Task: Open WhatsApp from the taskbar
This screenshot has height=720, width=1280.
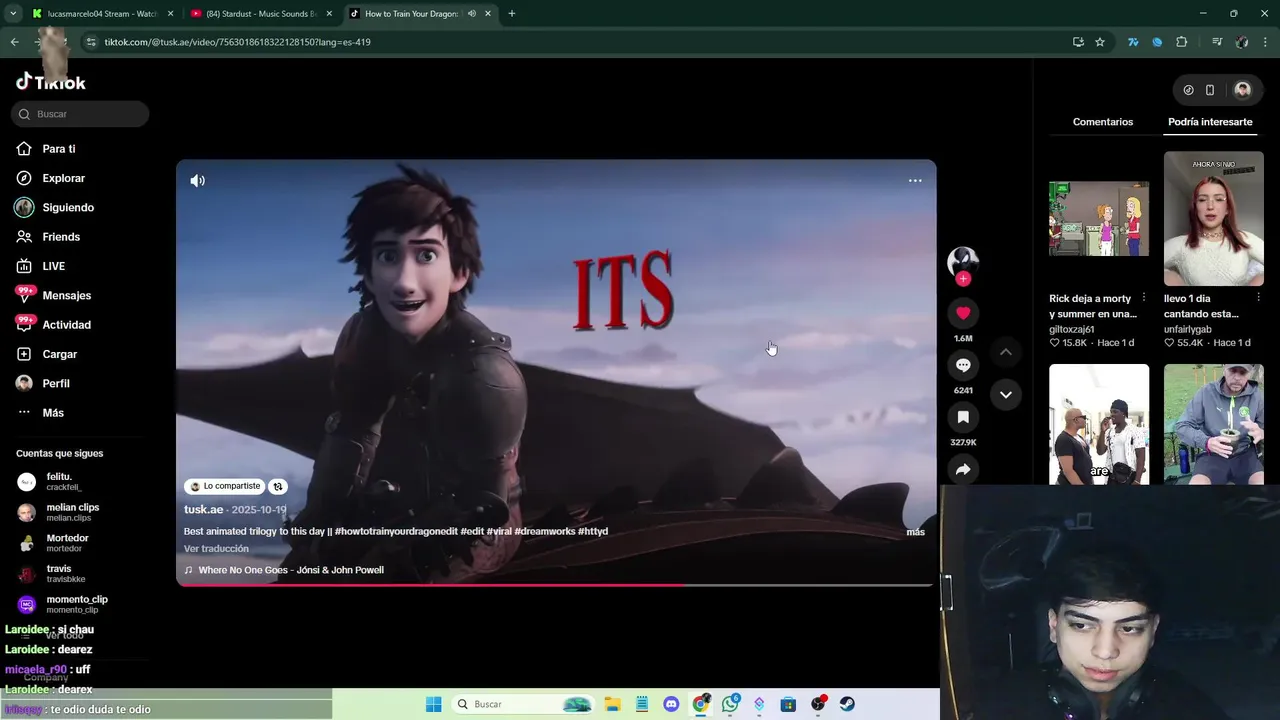Action: (730, 704)
